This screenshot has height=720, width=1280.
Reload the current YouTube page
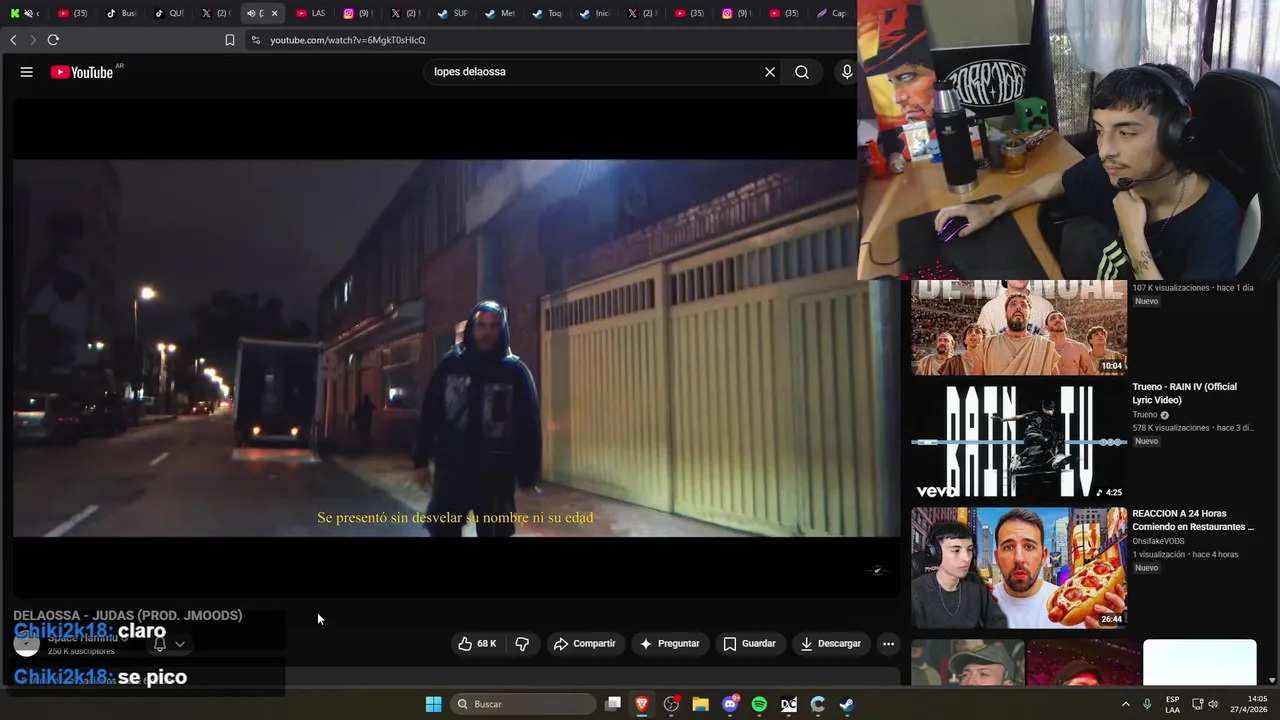pos(53,40)
